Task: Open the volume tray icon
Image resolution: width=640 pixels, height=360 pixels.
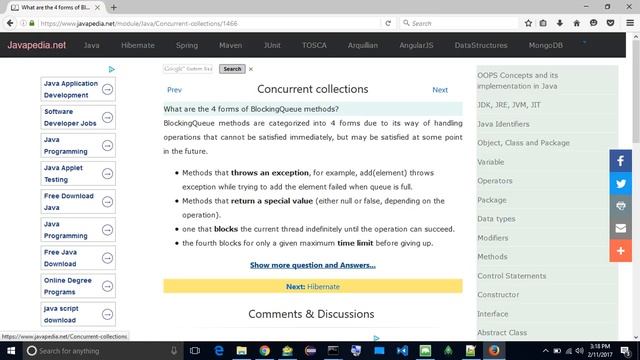Action: pyautogui.click(x=579, y=351)
